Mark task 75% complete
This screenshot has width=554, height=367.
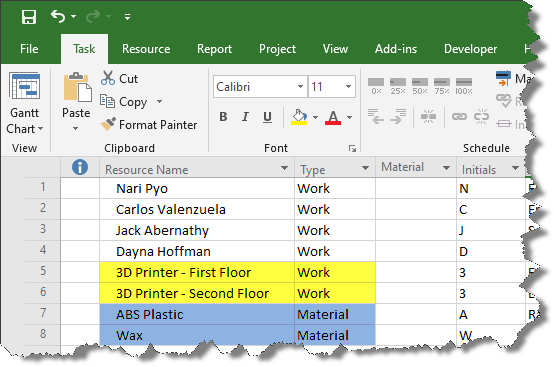(x=442, y=86)
